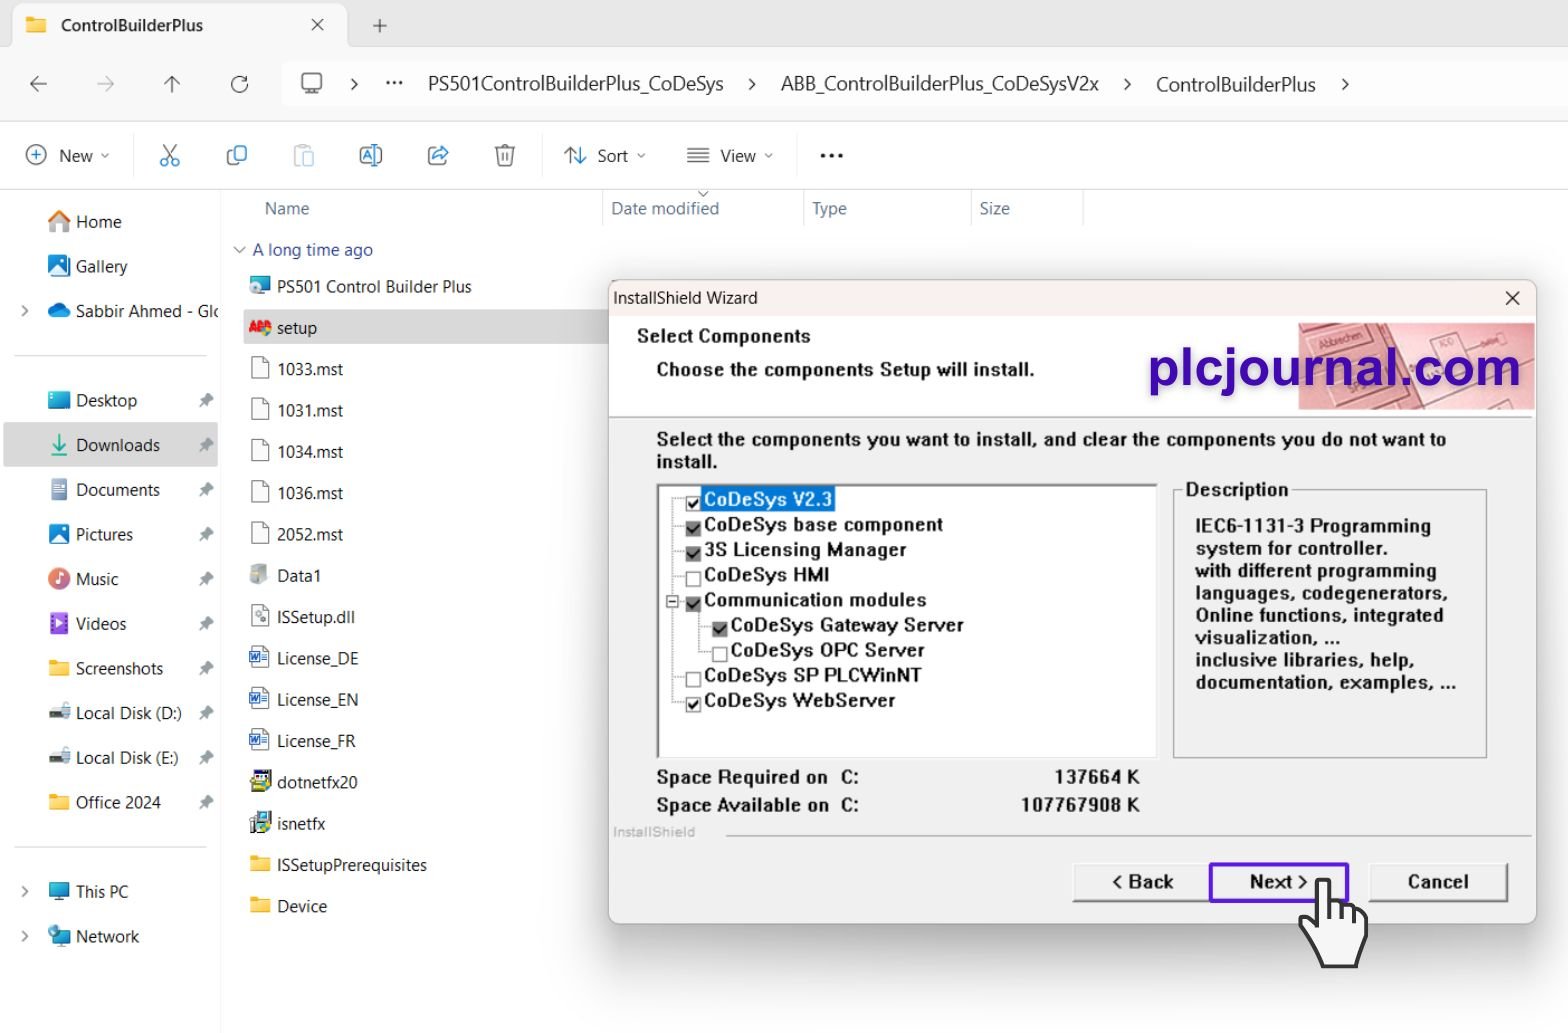Select the Data1 cabinet file icon
The image size is (1568, 1033).
tap(260, 575)
